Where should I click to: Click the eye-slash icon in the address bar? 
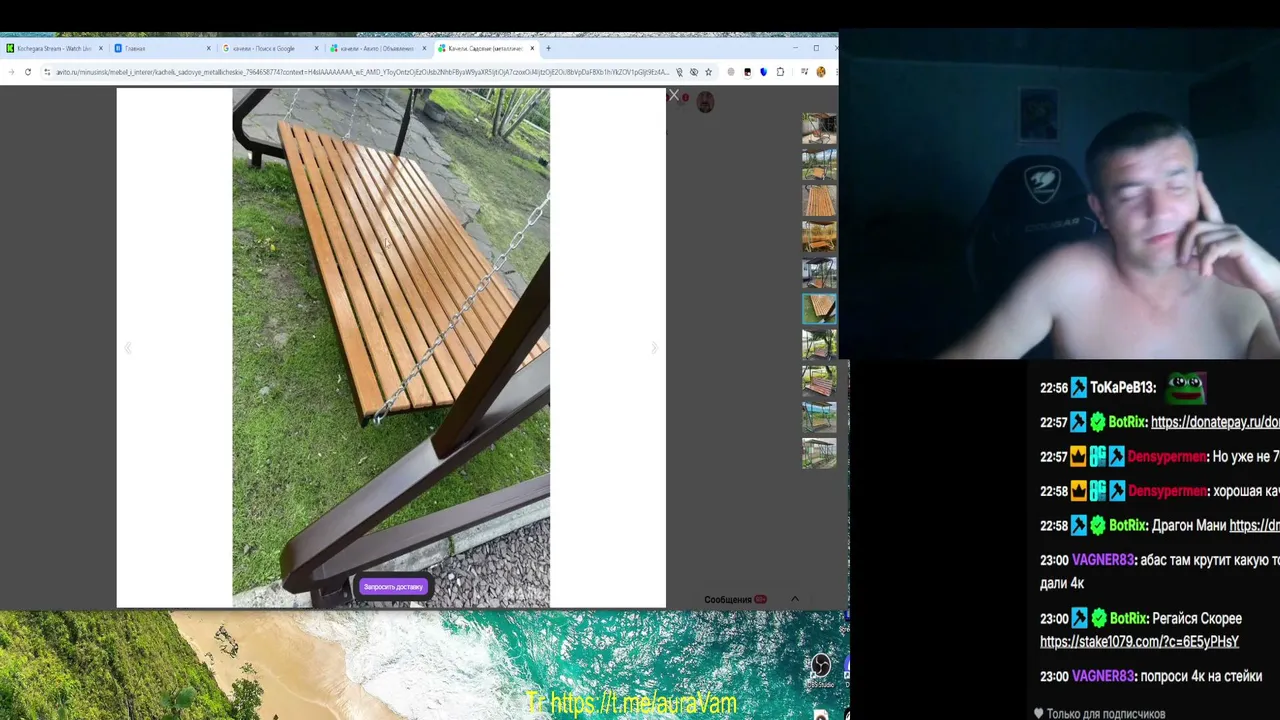click(694, 72)
